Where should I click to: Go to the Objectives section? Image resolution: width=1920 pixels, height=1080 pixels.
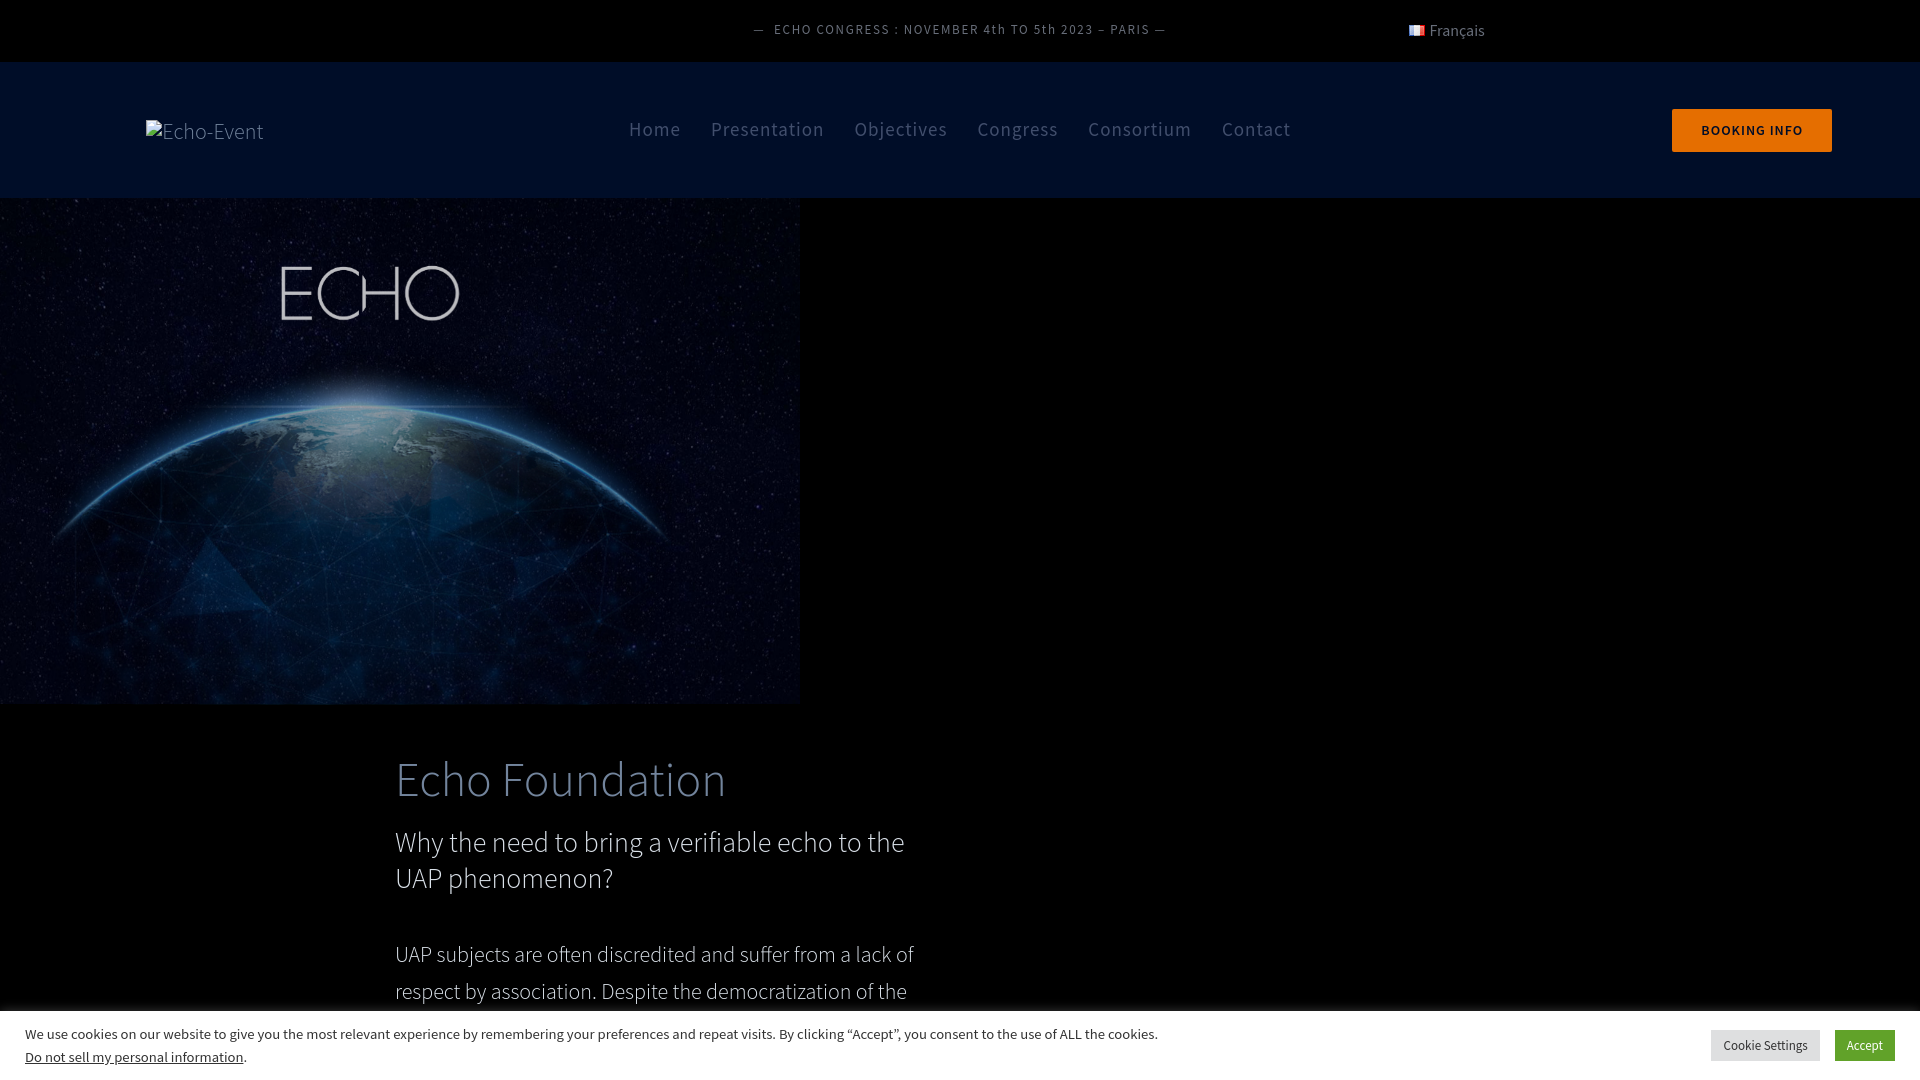(x=900, y=129)
